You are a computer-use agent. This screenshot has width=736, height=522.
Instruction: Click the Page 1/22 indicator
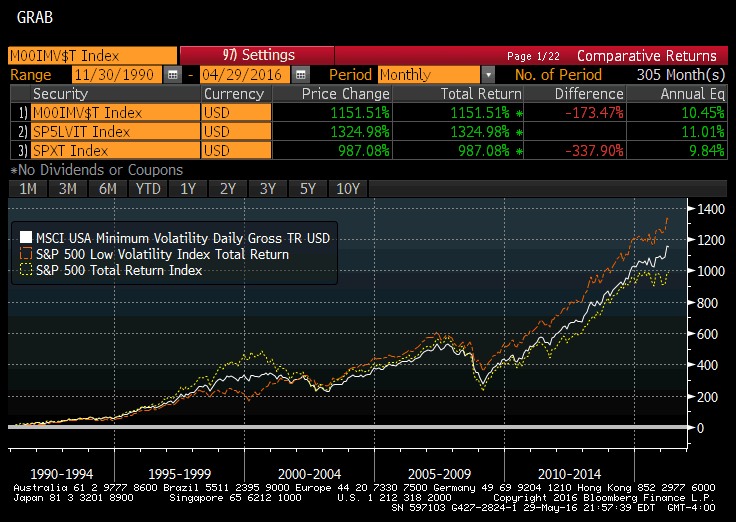pos(533,56)
